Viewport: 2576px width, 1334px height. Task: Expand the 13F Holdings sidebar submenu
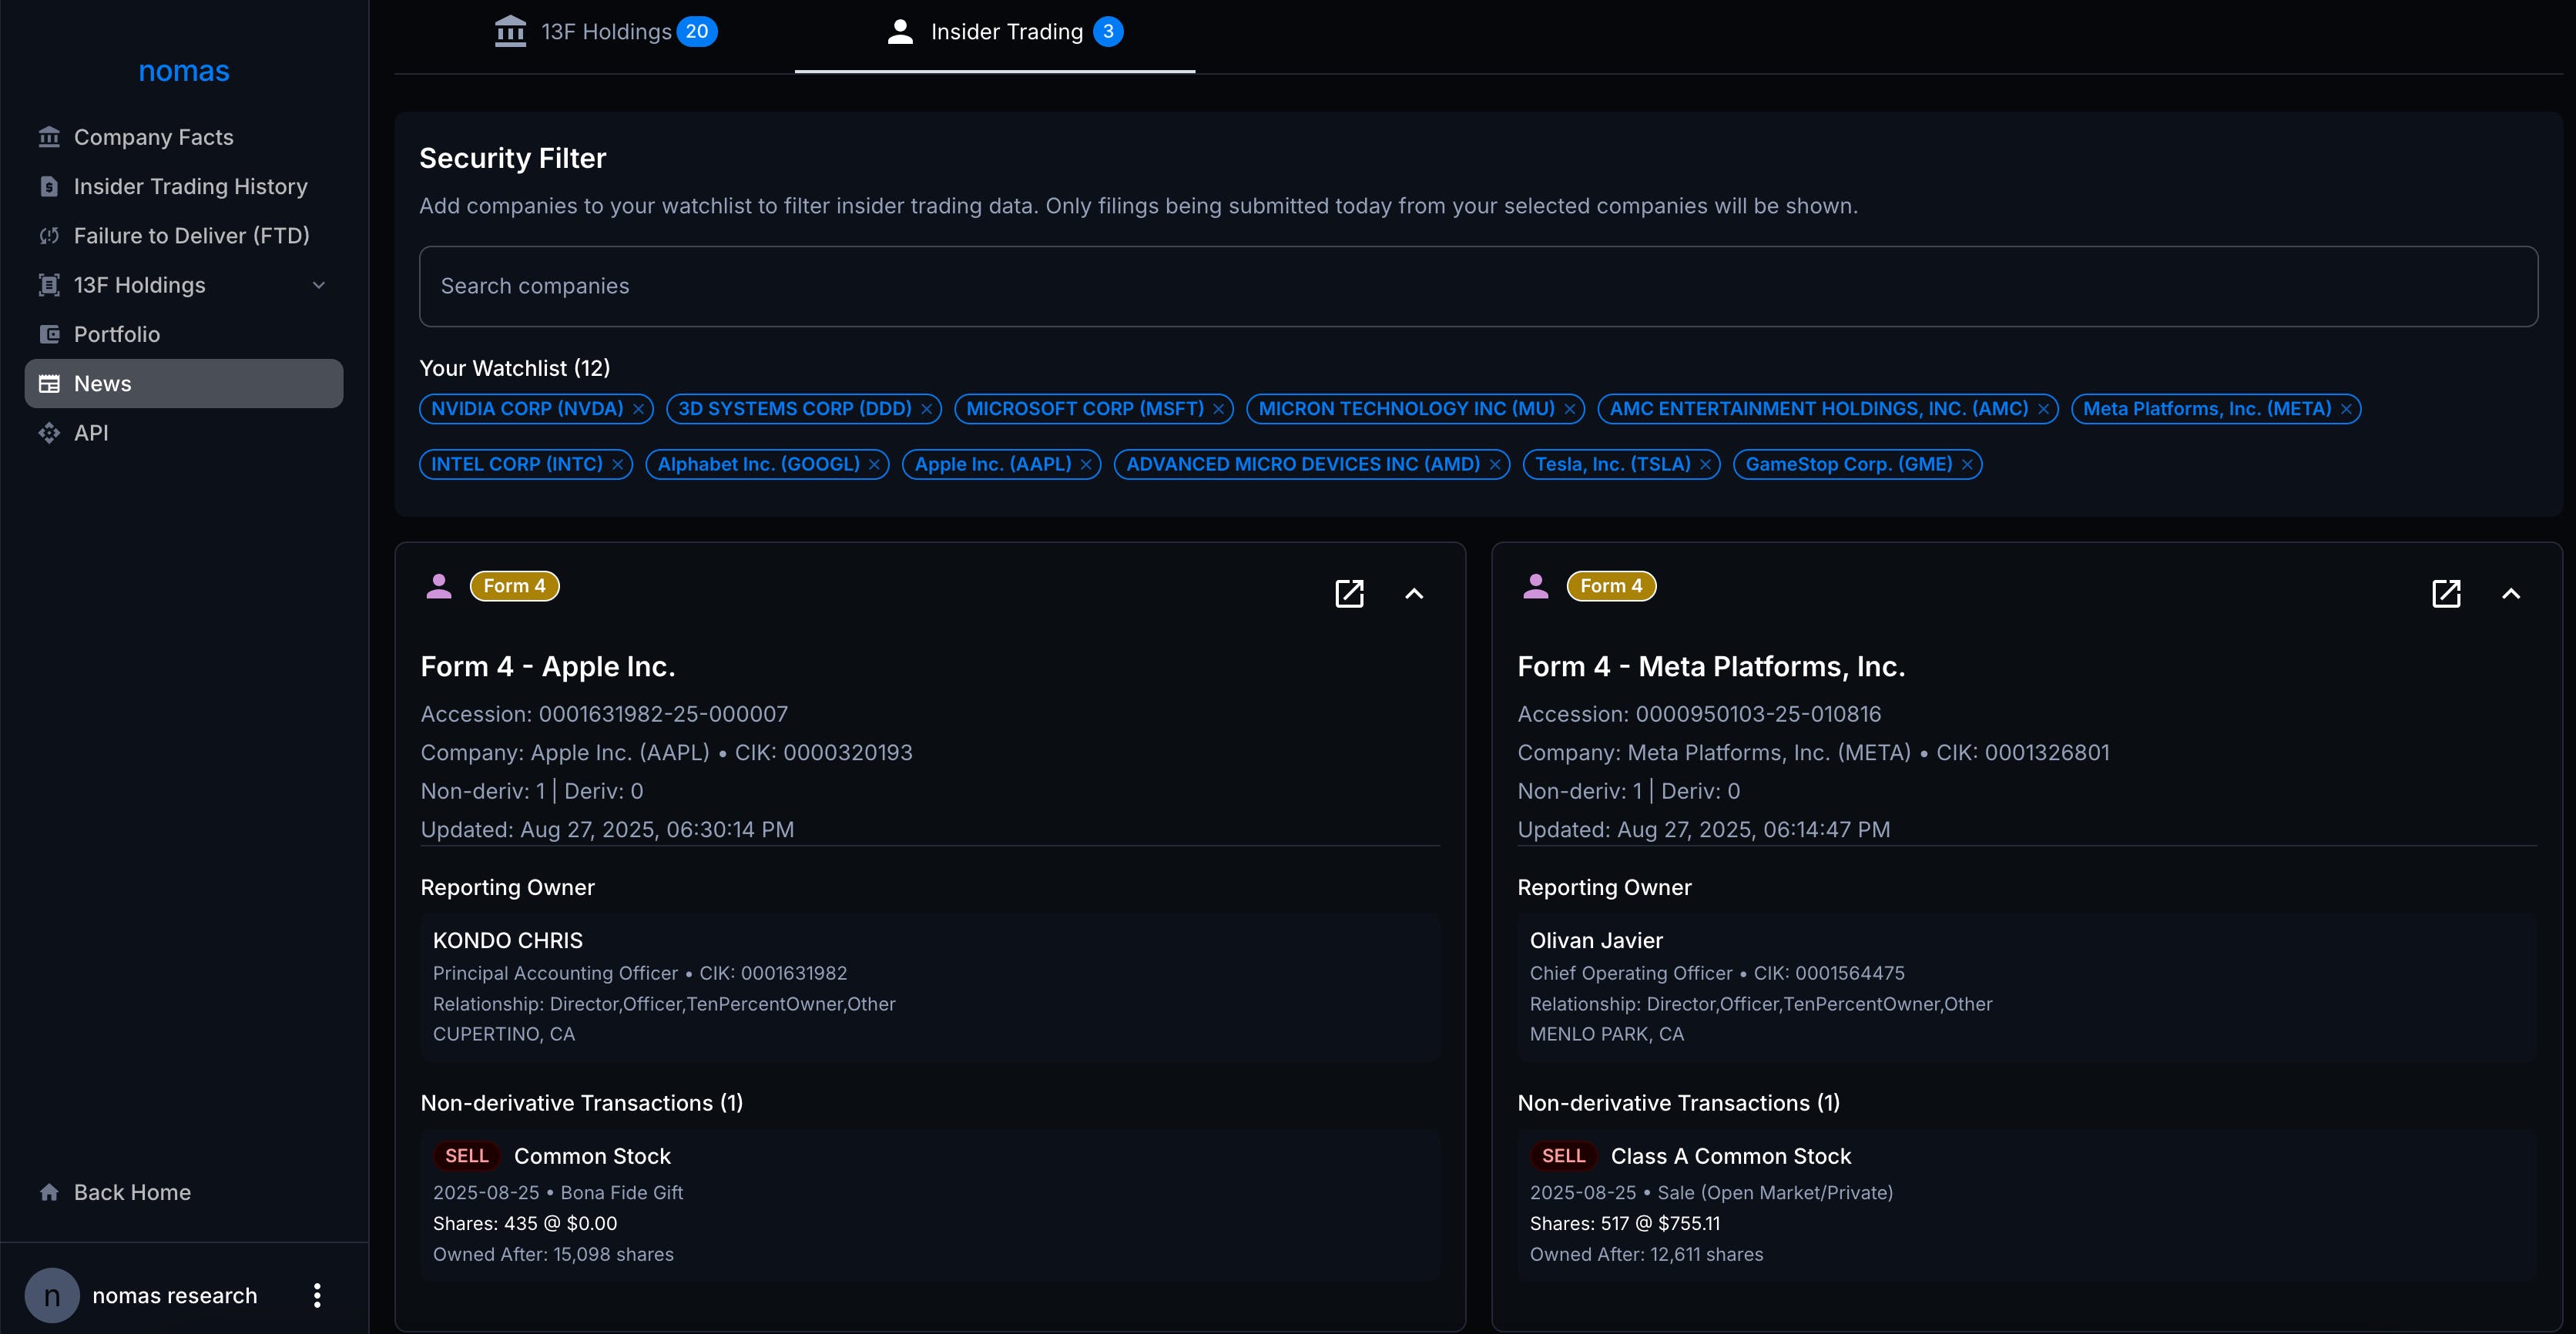(319, 285)
